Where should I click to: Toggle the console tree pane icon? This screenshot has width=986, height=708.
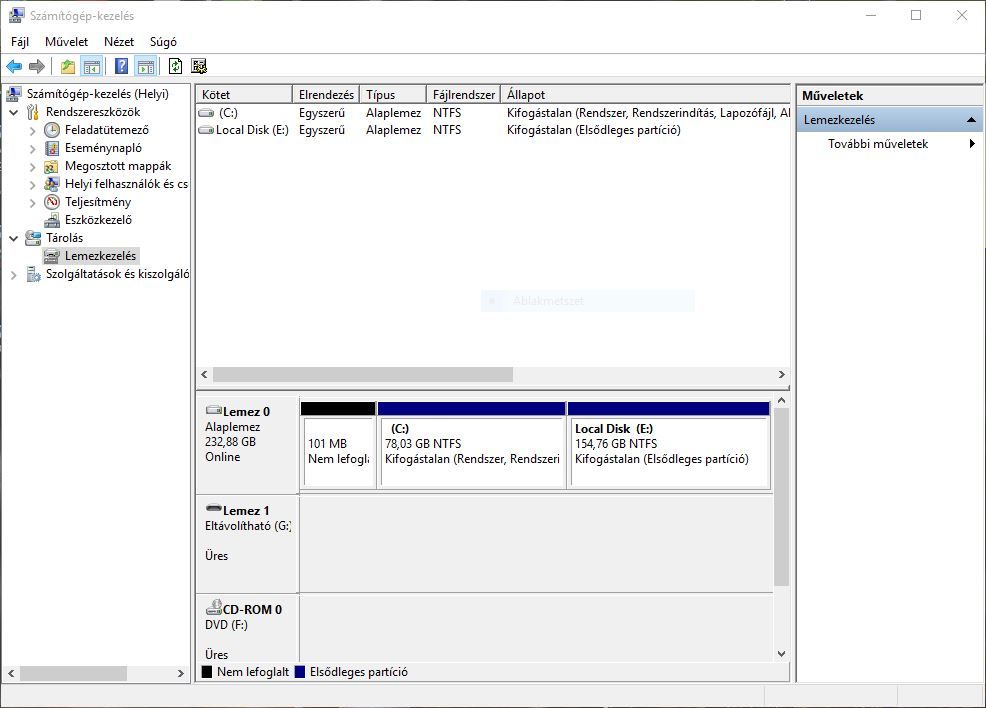click(92, 66)
